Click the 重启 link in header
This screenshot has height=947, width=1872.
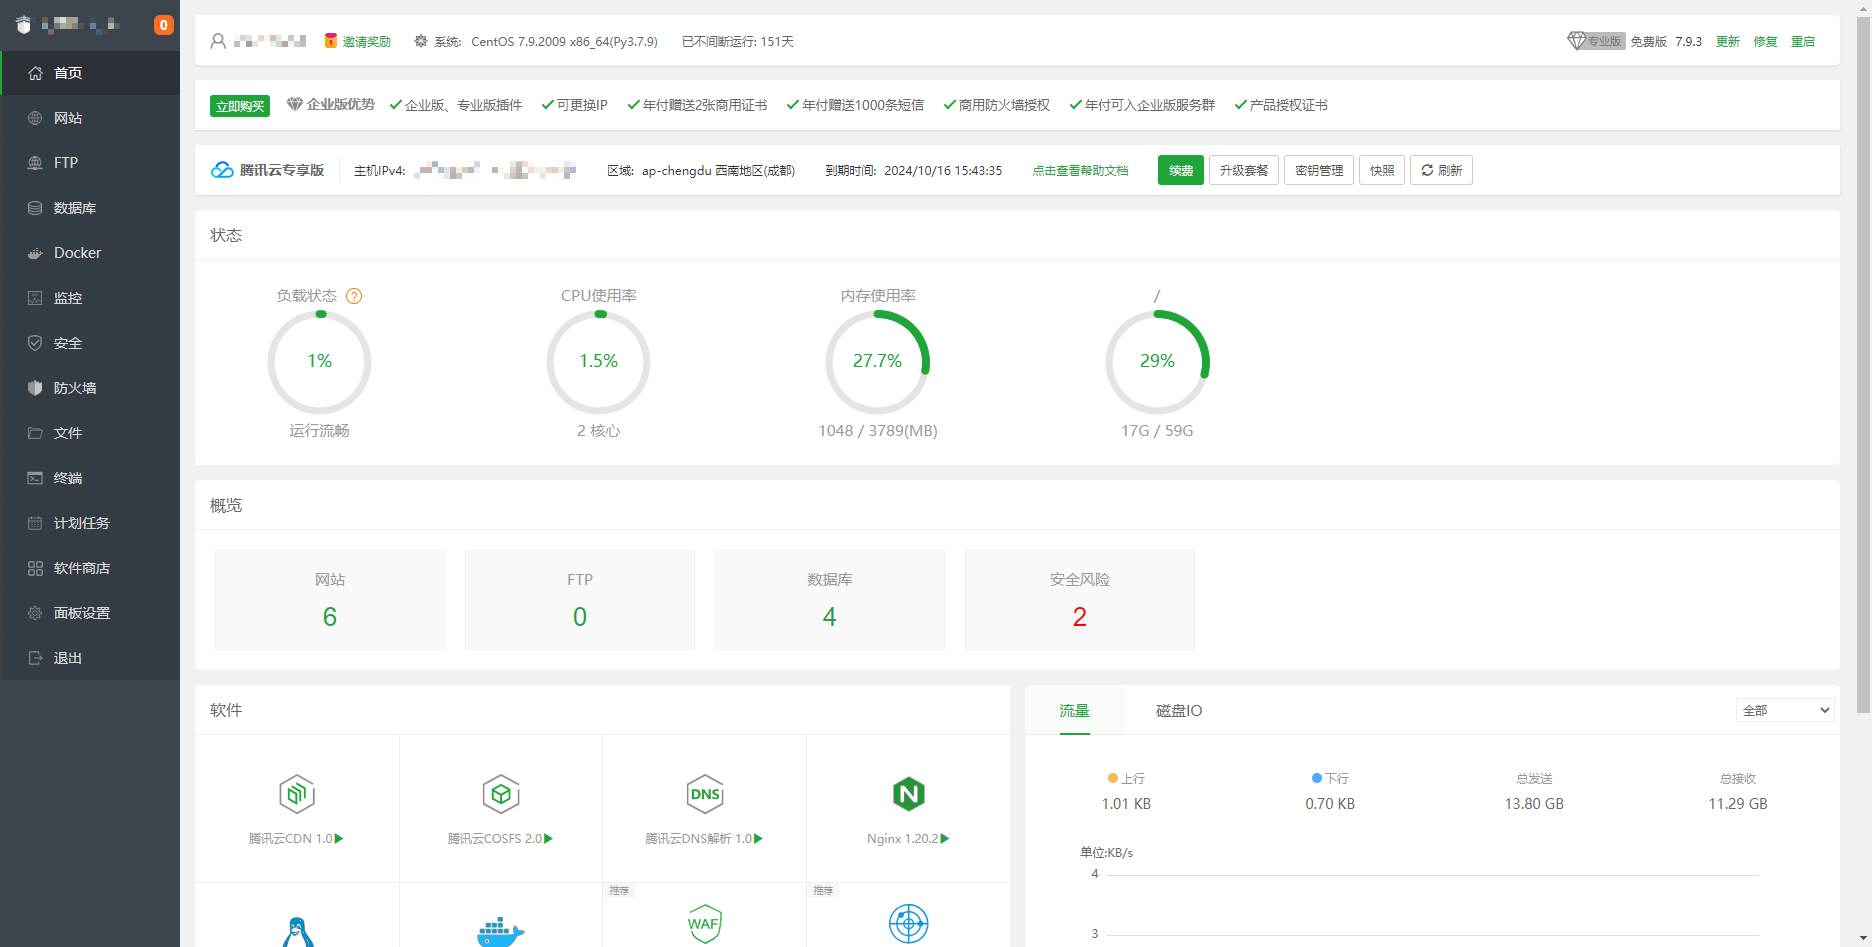1803,41
